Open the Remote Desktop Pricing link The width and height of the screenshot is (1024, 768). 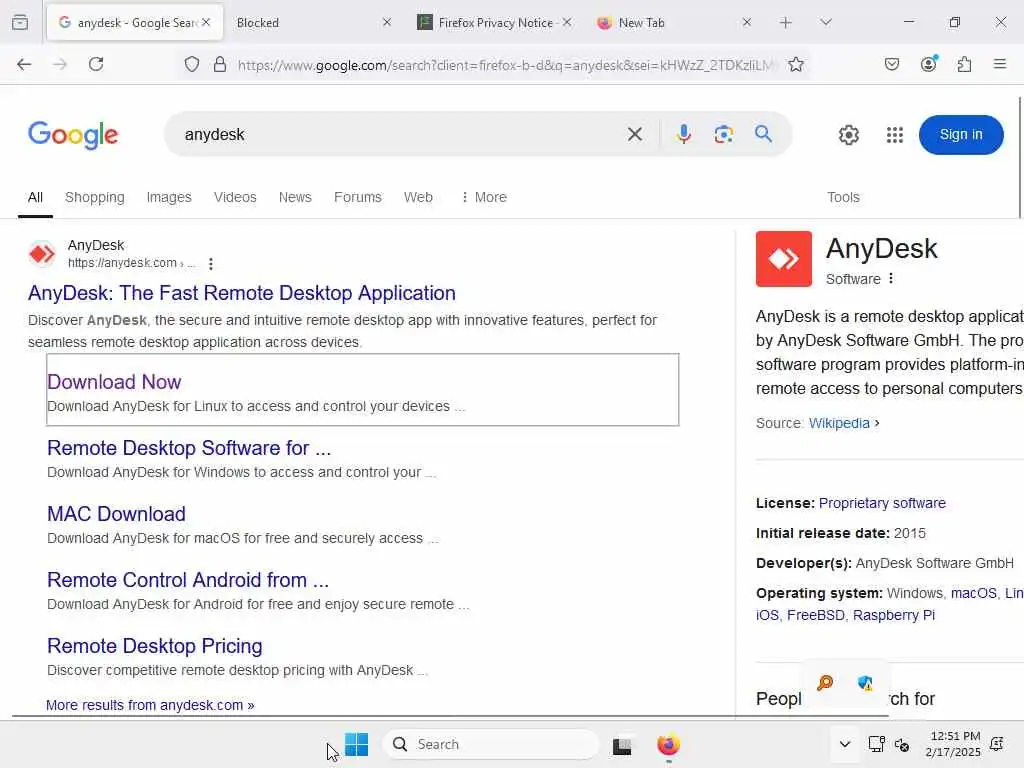click(x=155, y=645)
